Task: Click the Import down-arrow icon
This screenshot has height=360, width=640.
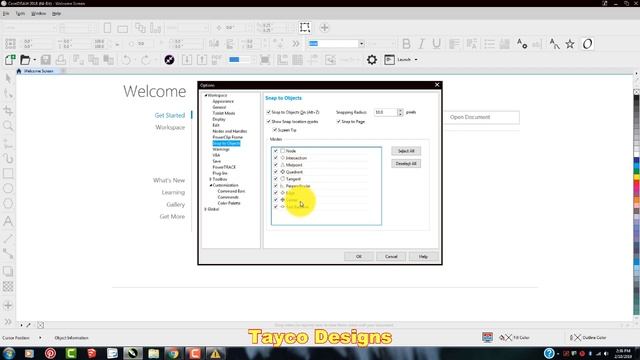Action: pos(187,60)
